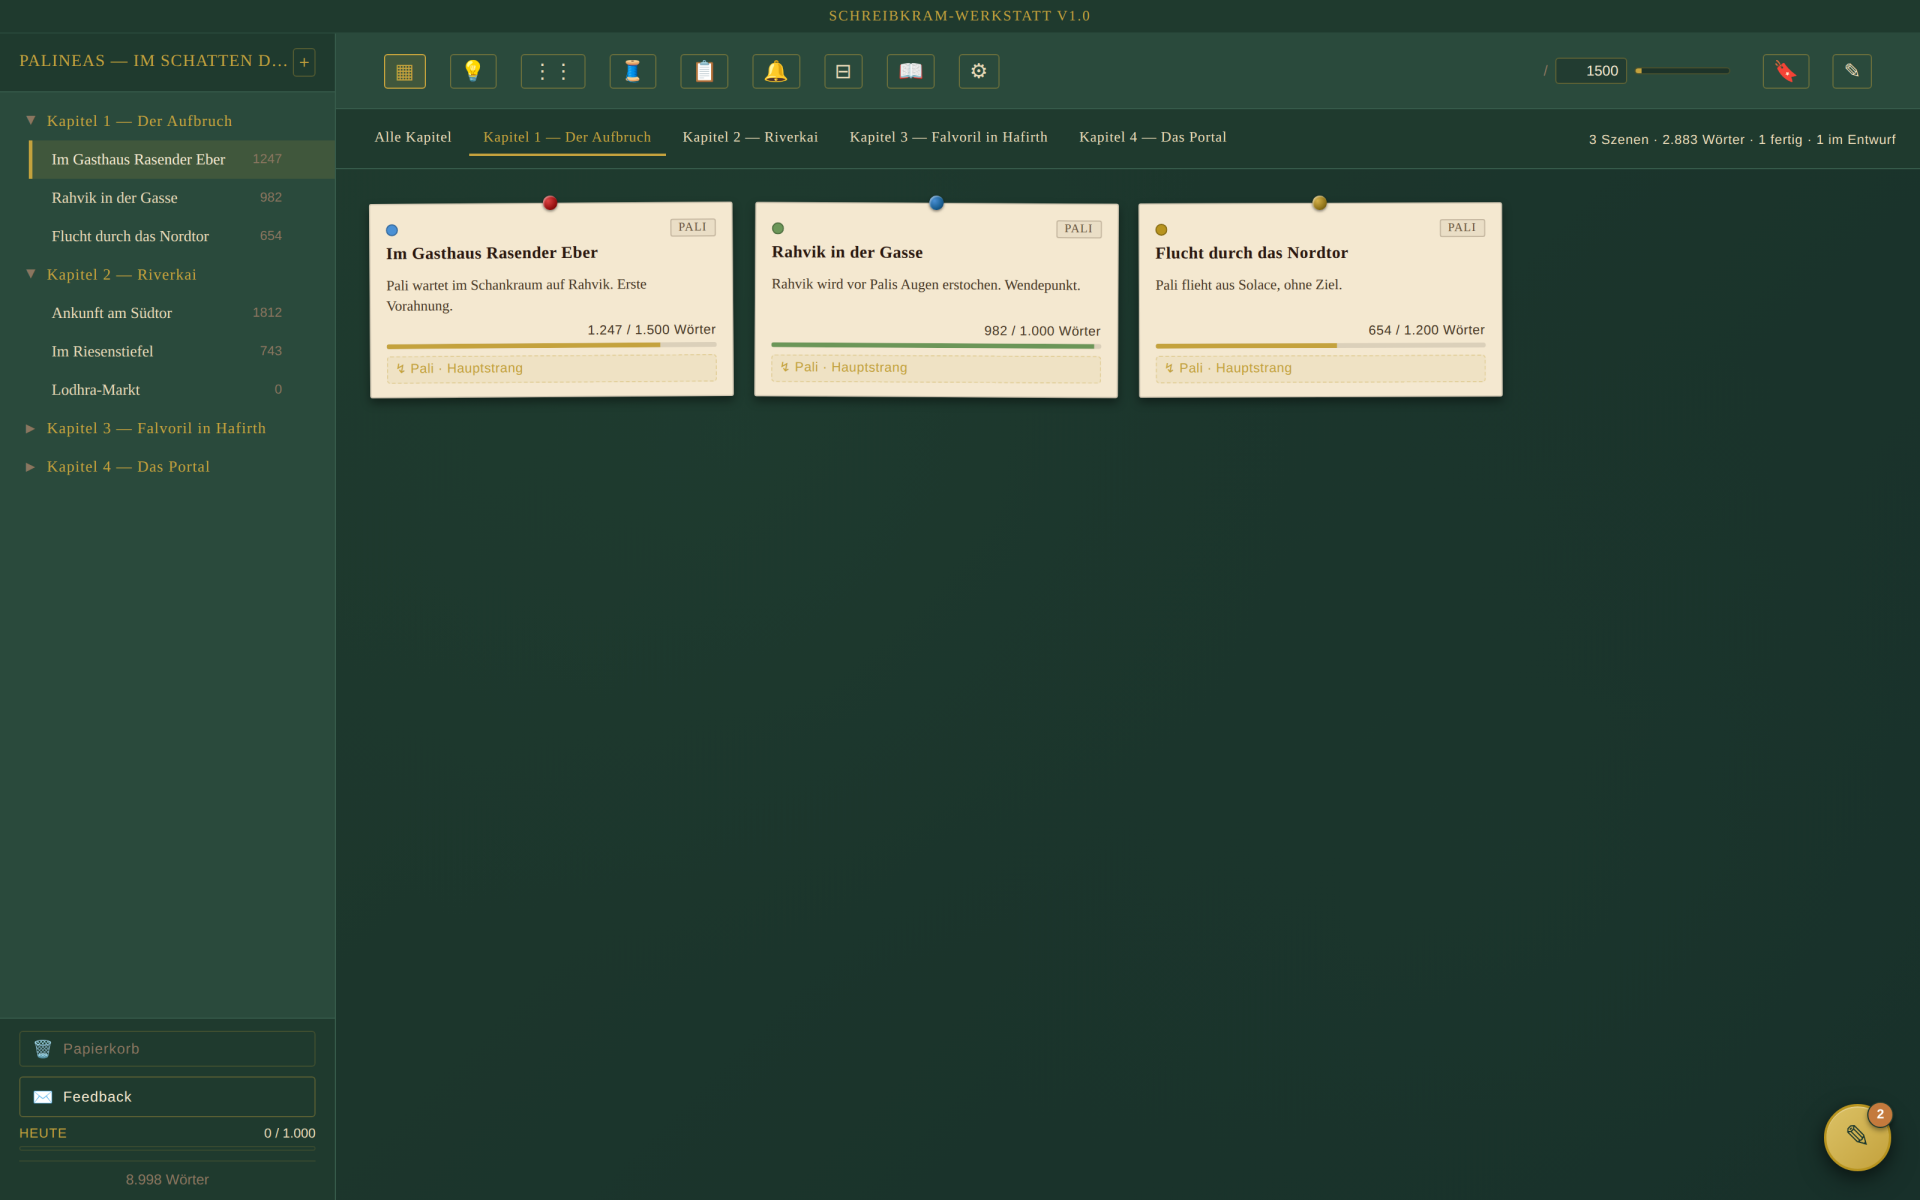
Task: Click the split layout toolbar icon
Action: tap(843, 71)
